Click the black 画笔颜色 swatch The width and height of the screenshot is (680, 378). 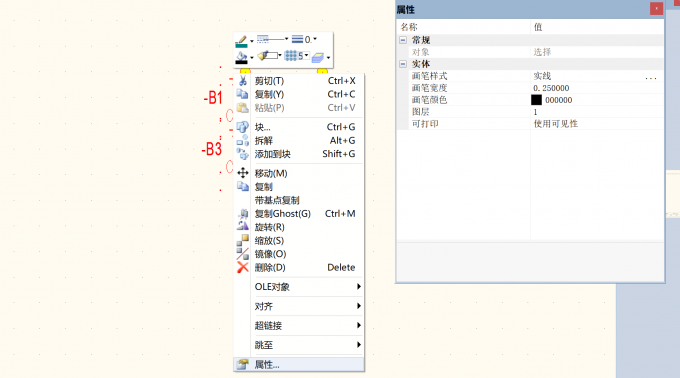536,100
